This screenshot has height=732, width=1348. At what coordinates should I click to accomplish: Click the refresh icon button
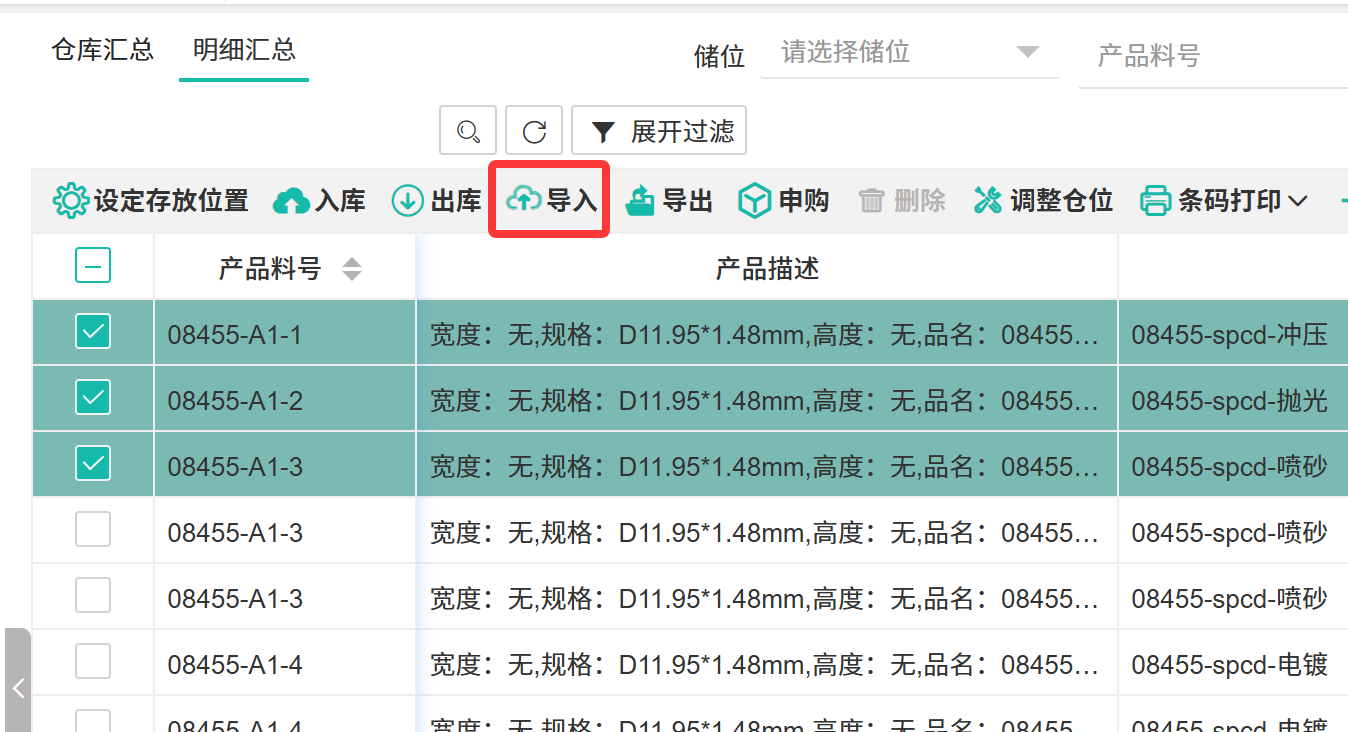(534, 131)
